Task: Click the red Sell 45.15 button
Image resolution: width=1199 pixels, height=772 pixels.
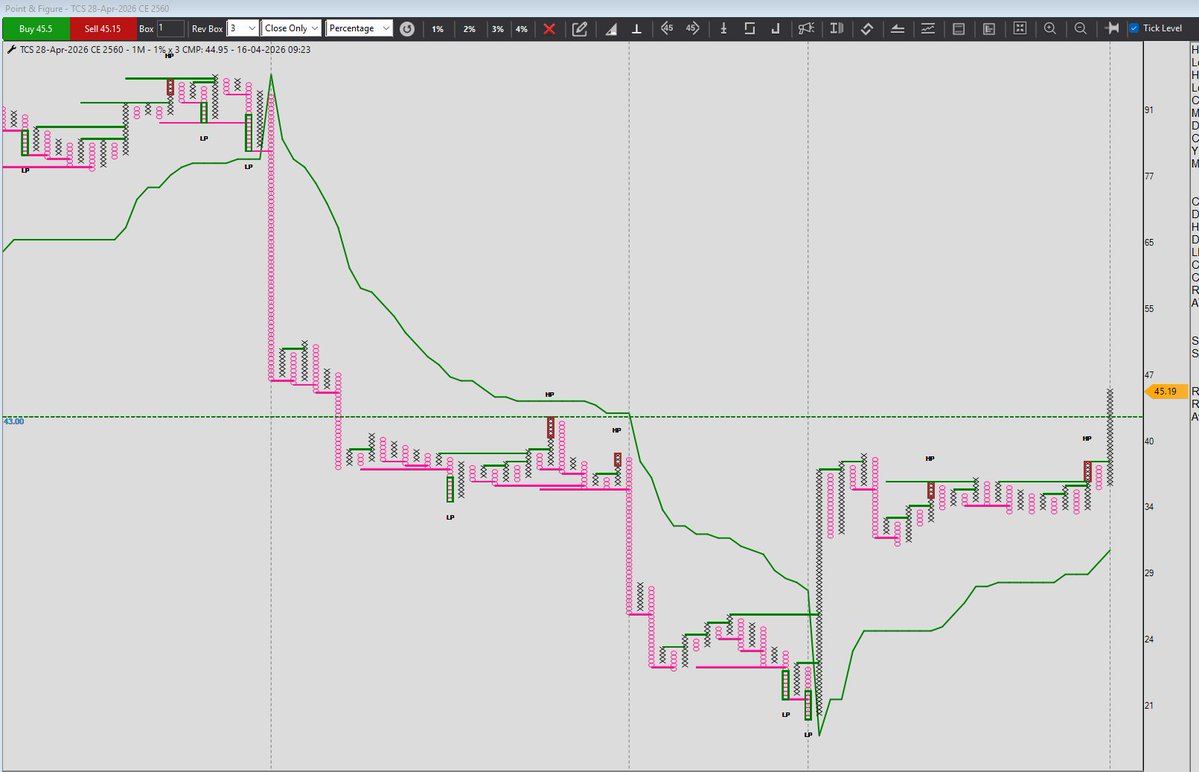Action: (x=102, y=28)
